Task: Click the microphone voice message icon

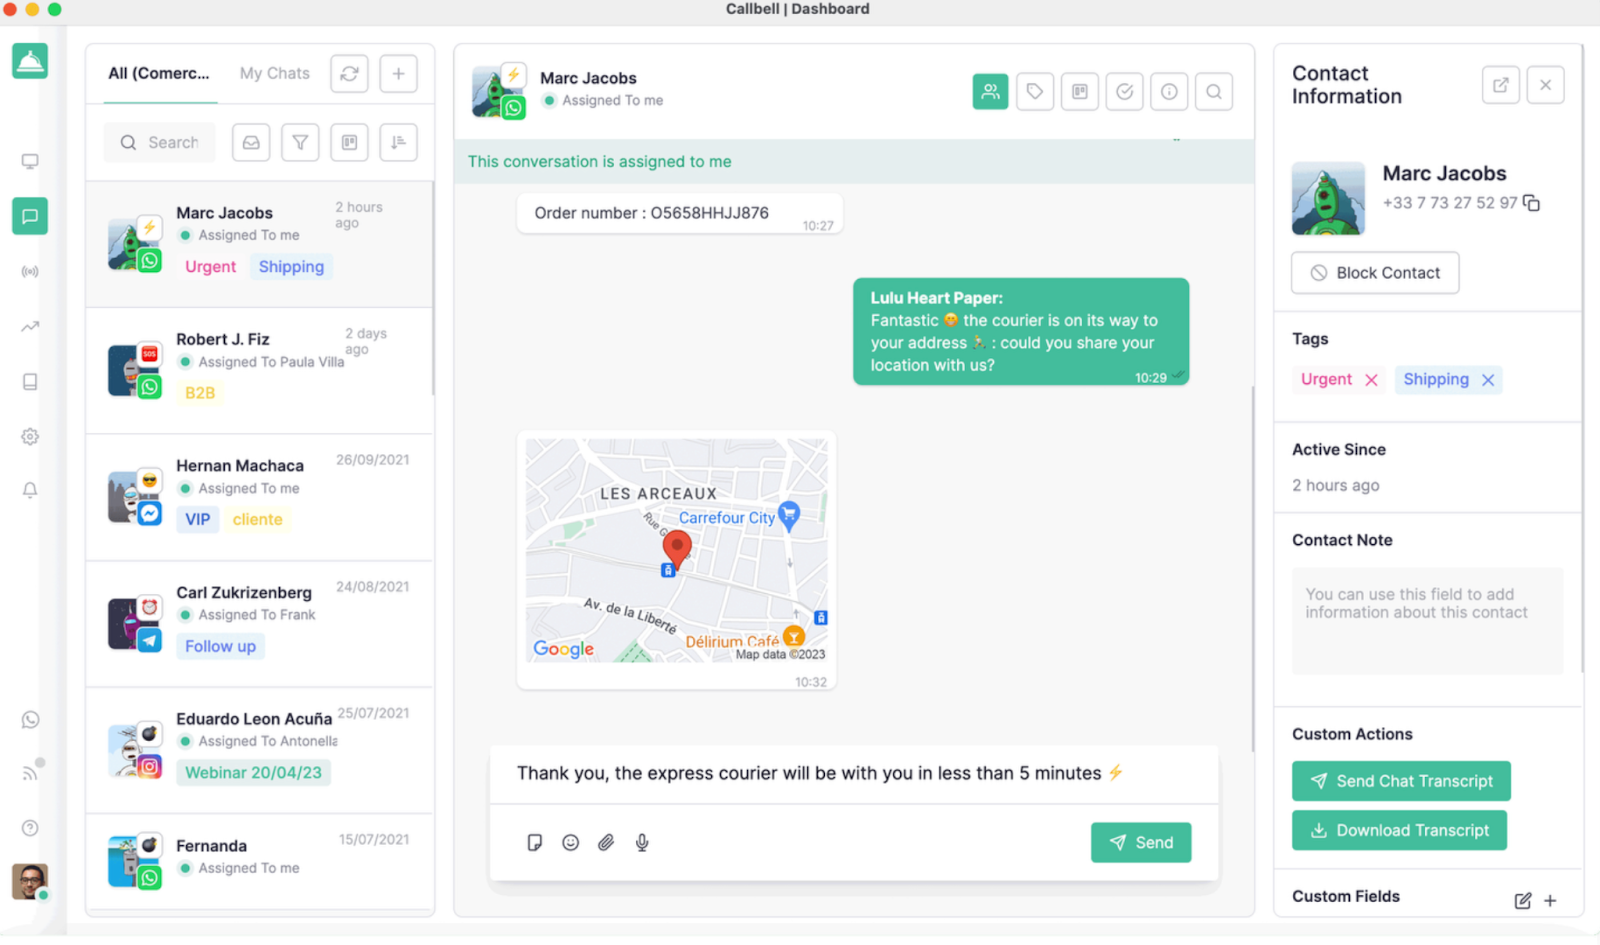Action: (642, 842)
